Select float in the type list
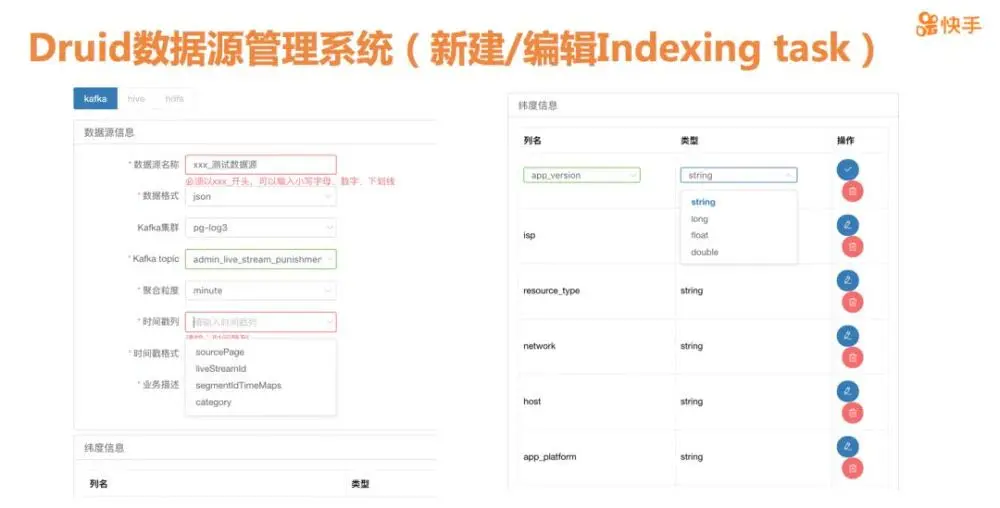Image resolution: width=1000 pixels, height=508 pixels. (x=739, y=235)
